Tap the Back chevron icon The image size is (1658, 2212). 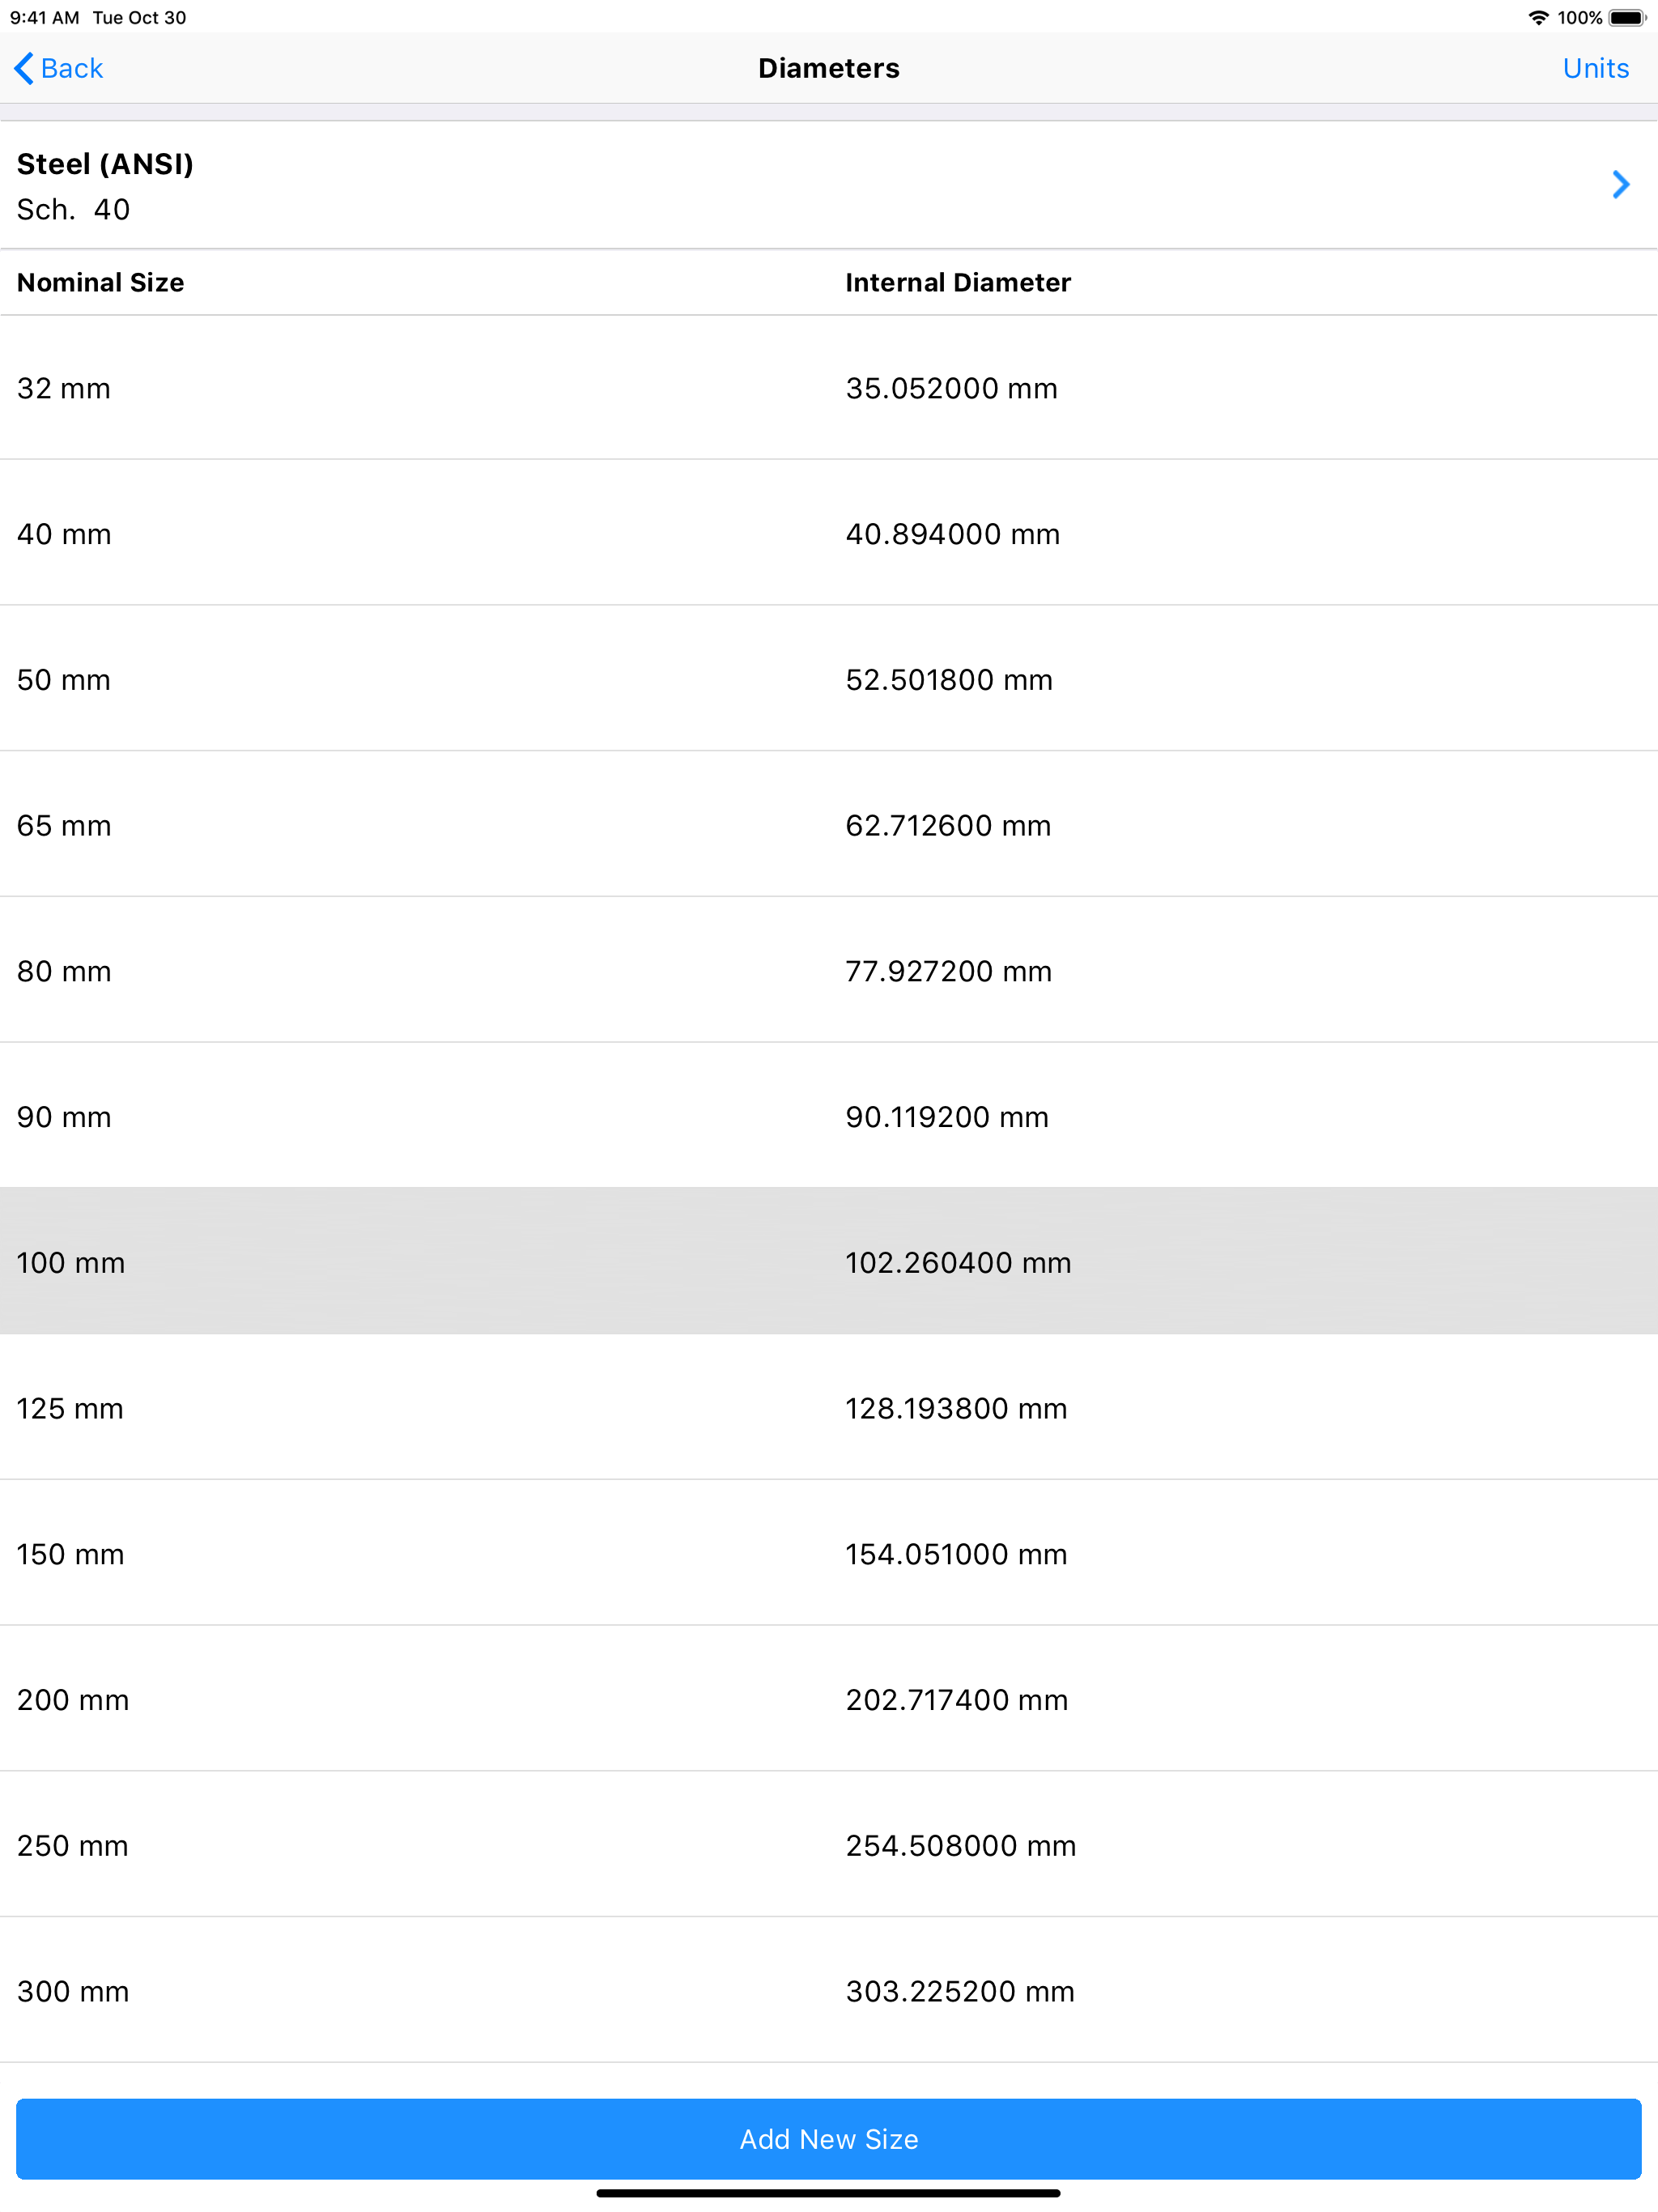tap(24, 68)
